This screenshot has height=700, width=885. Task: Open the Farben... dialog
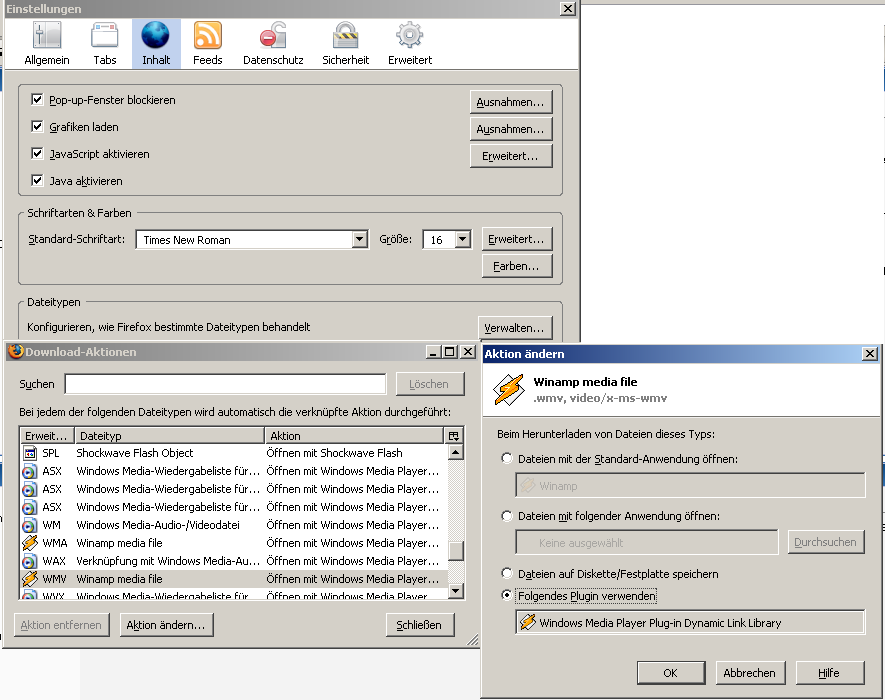pos(517,266)
